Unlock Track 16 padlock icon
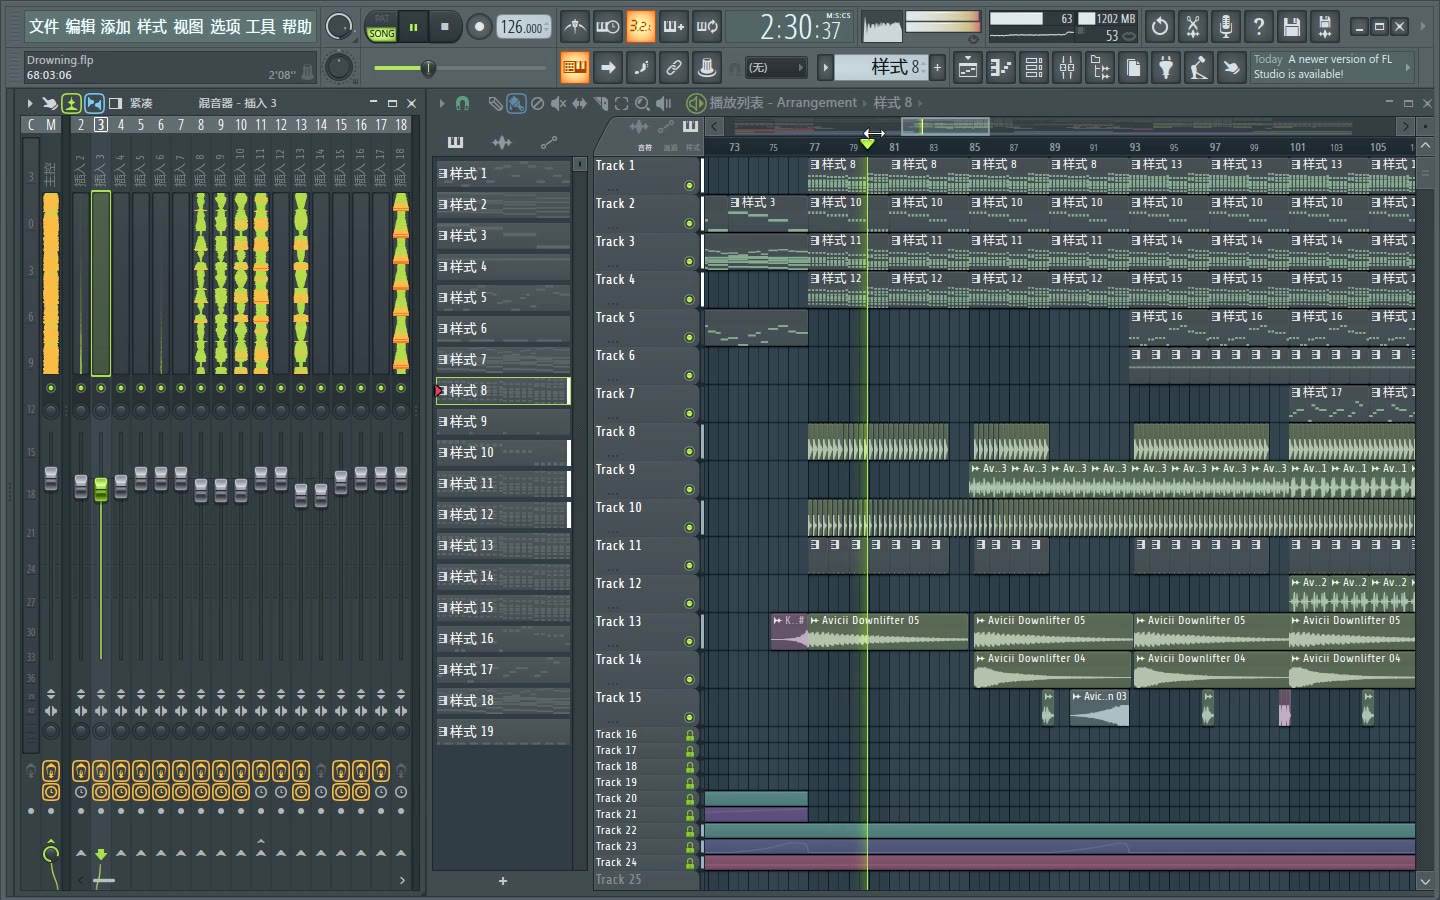Image resolution: width=1440 pixels, height=900 pixels. (x=690, y=735)
